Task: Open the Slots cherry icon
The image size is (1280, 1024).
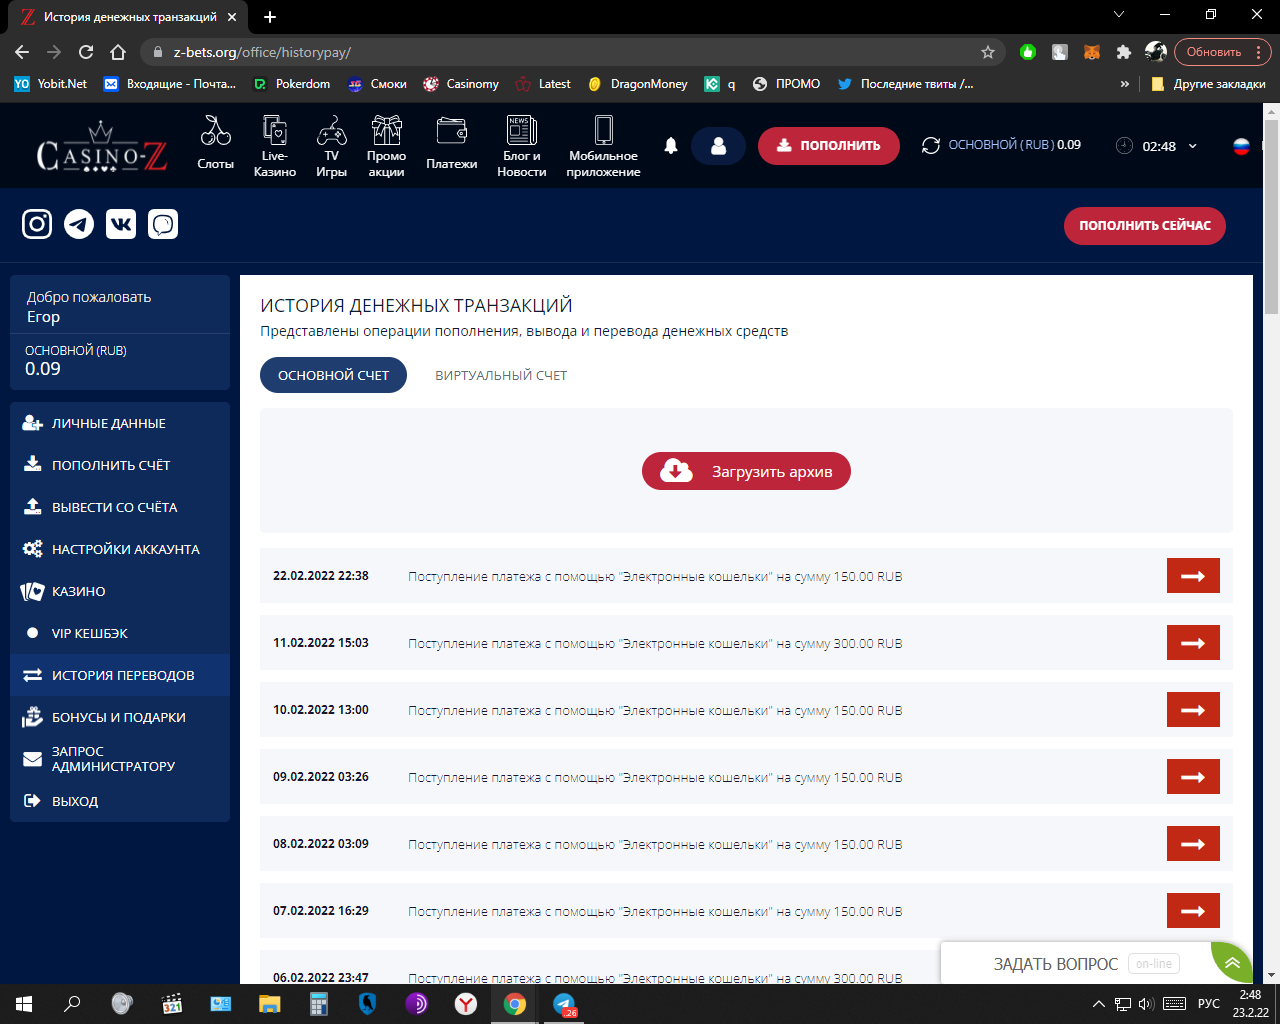Action: pos(215,131)
